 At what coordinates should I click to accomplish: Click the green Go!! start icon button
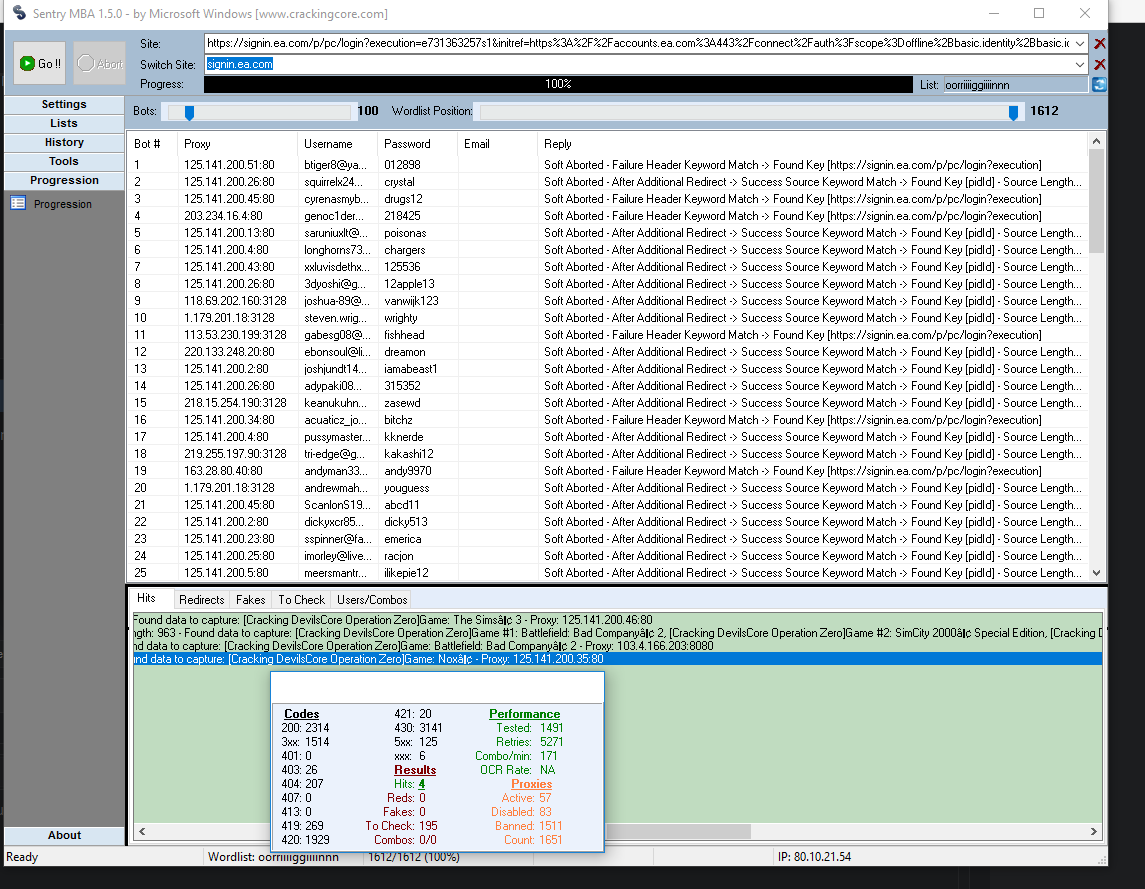39,64
